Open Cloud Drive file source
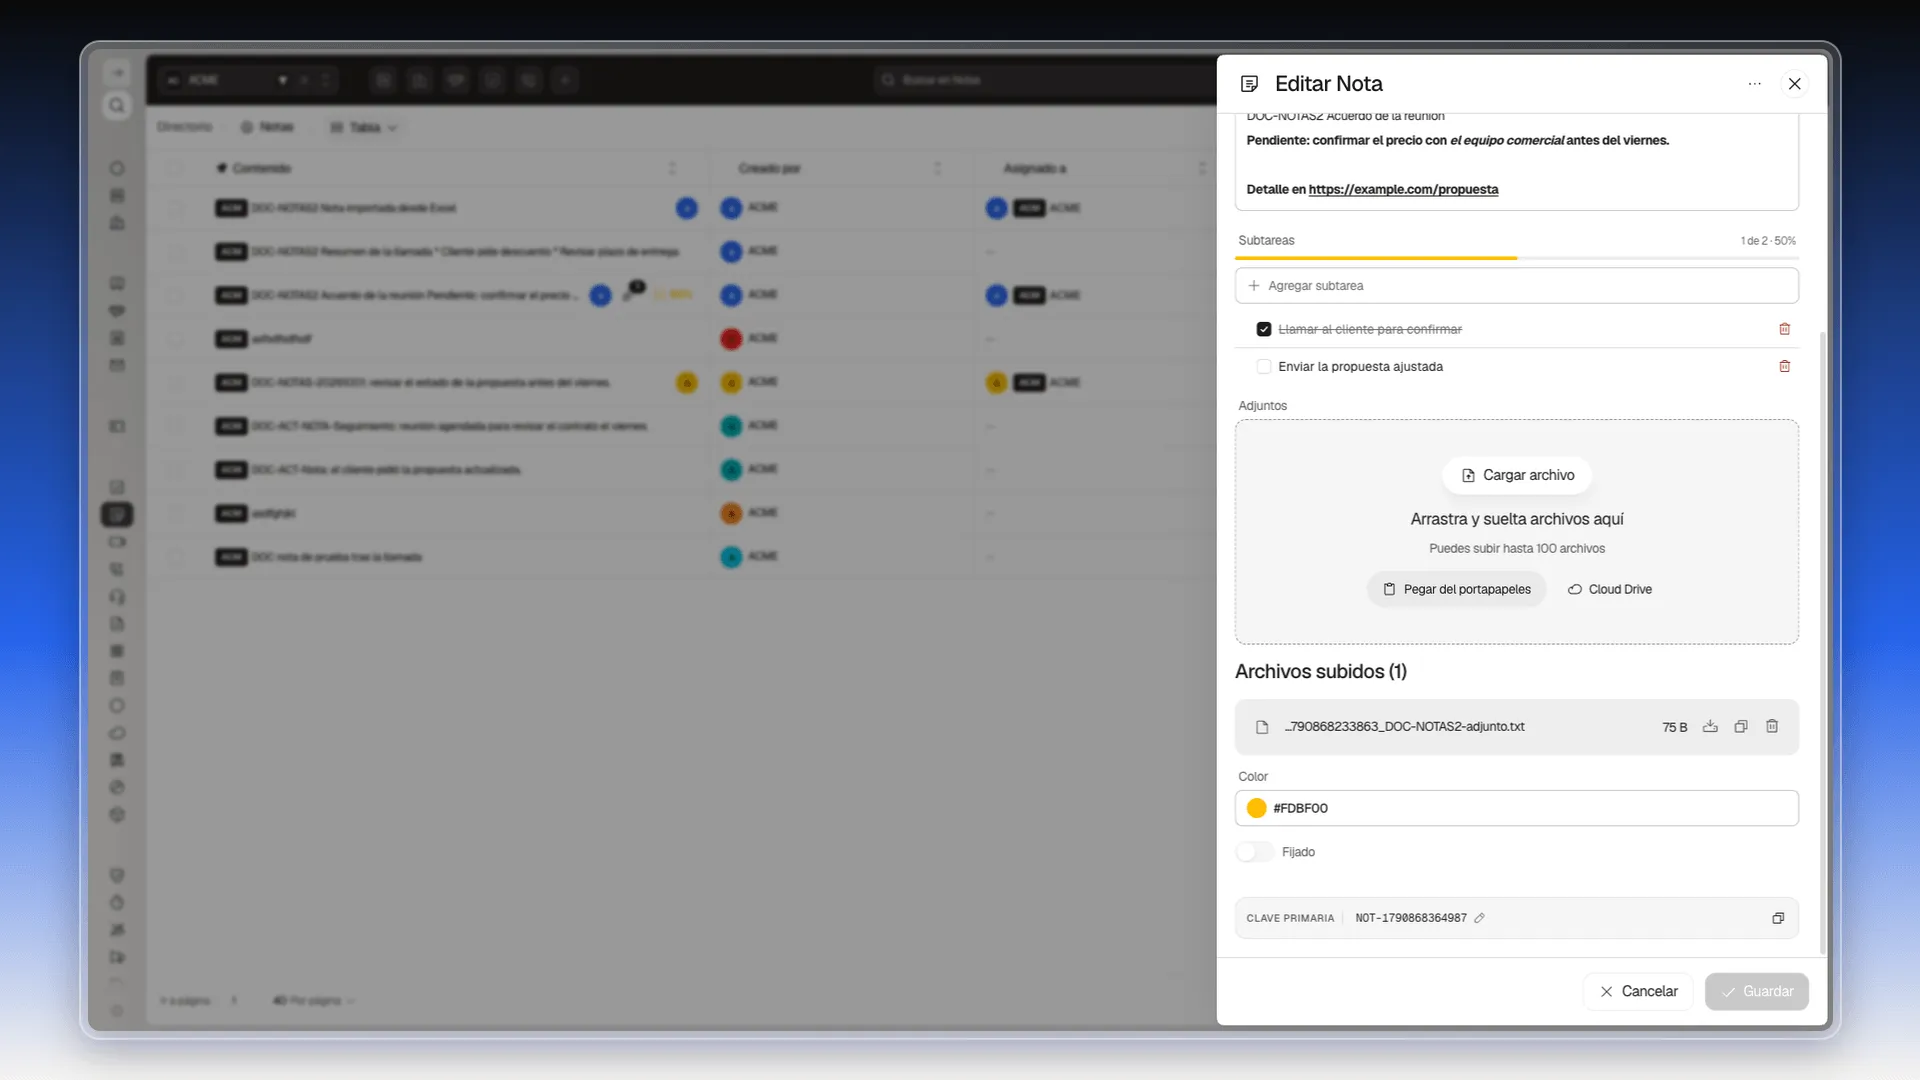Screen dimensions: 1920x1080 point(1609,589)
